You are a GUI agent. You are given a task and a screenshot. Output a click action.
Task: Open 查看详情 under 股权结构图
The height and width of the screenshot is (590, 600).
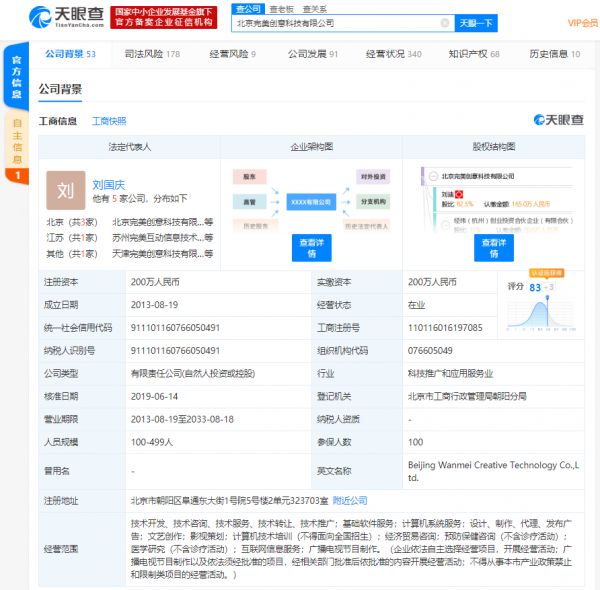pos(493,247)
